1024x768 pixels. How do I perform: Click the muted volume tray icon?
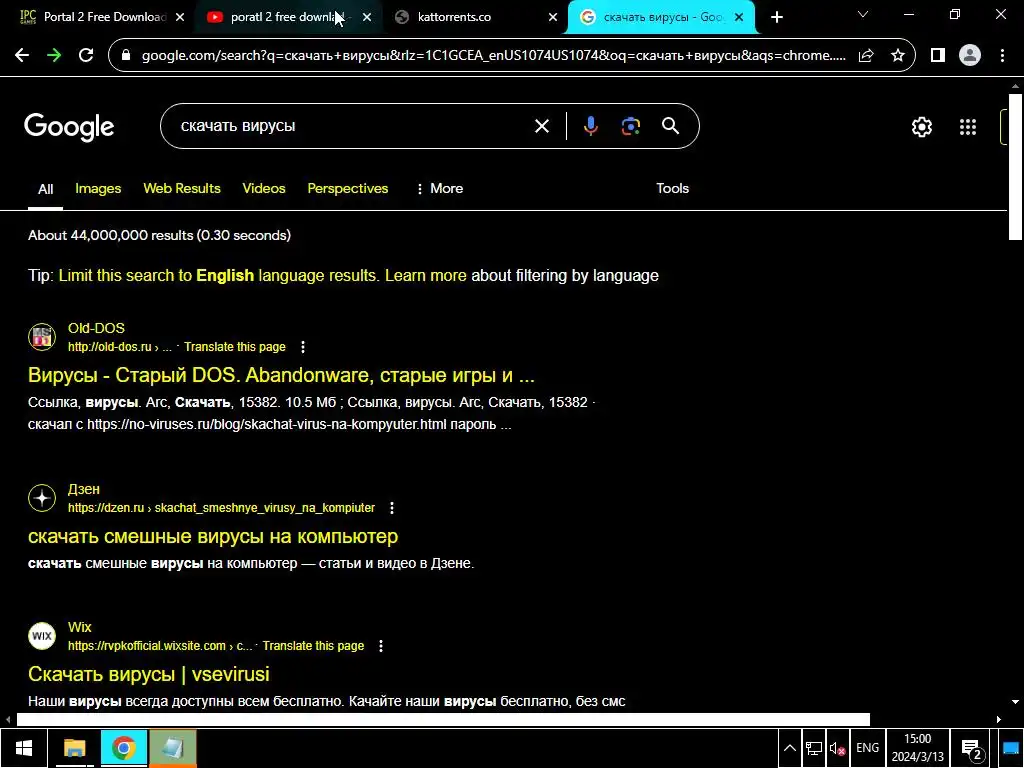(837, 748)
